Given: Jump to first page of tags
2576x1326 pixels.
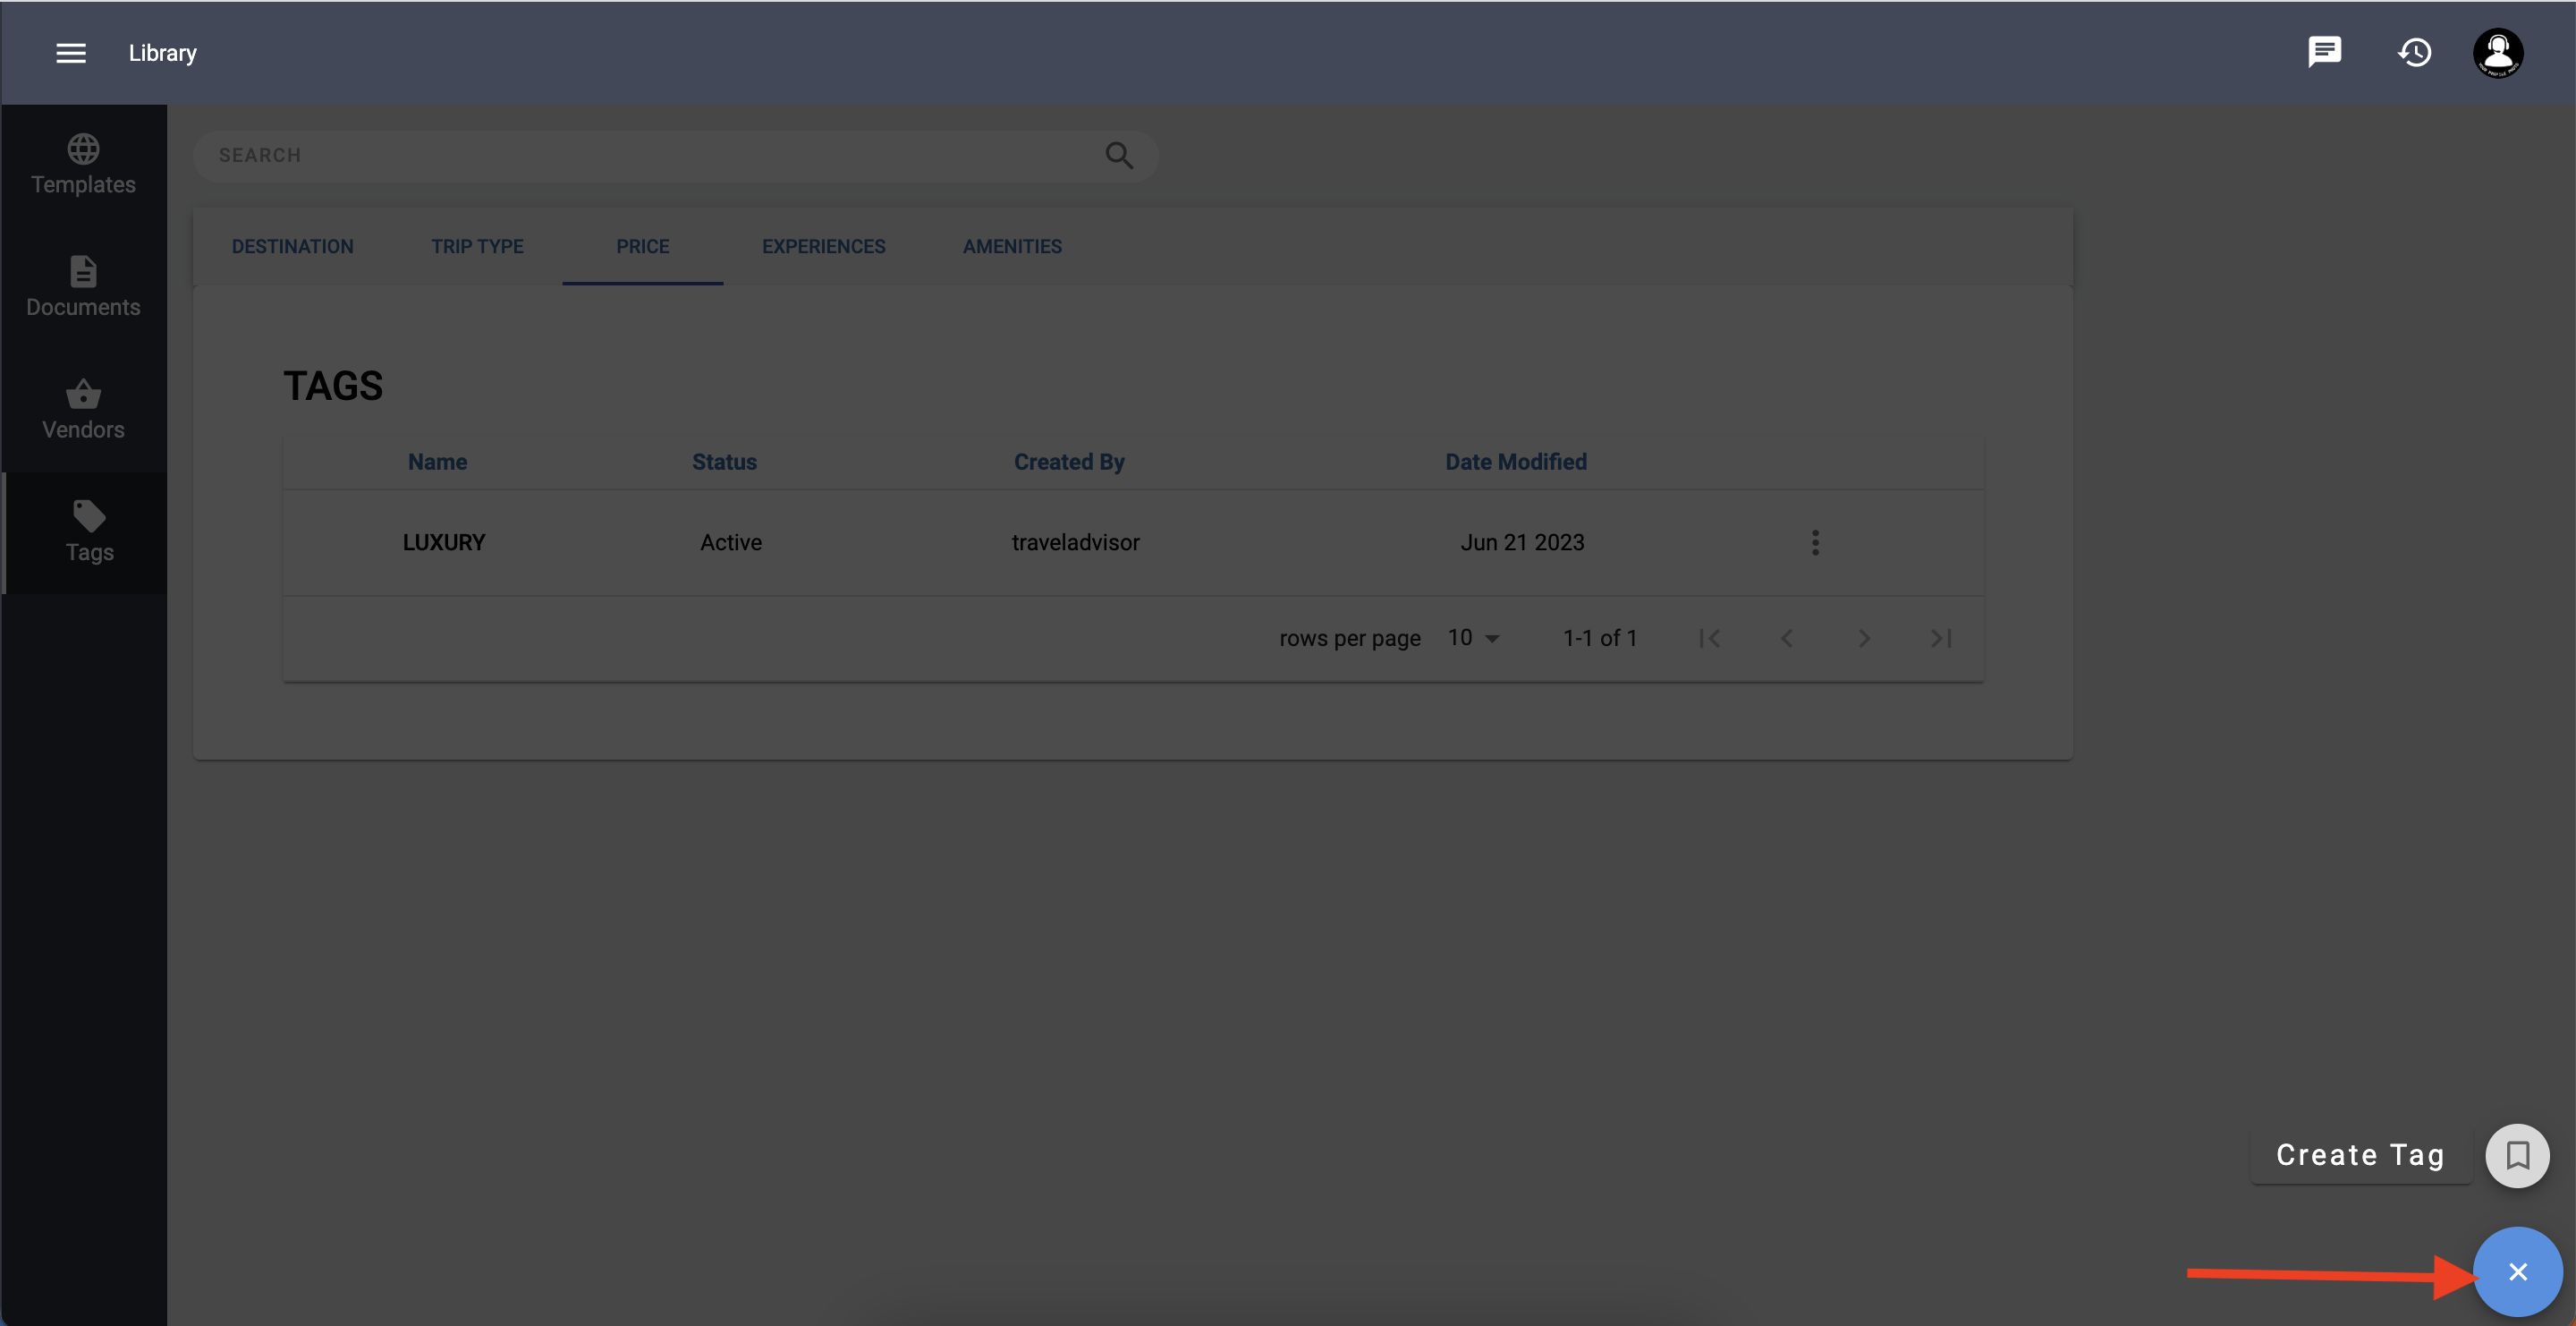Looking at the screenshot, I should (1709, 638).
